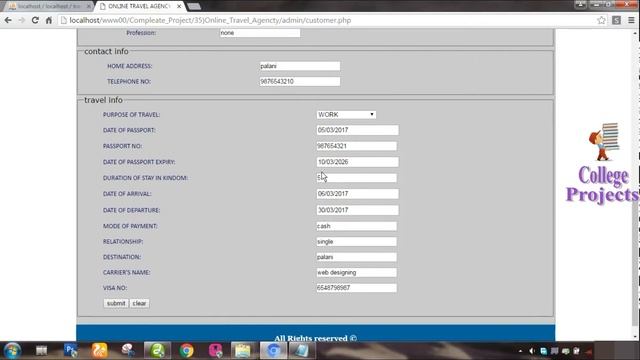Clear the customer form
The height and width of the screenshot is (360, 640).
click(139, 303)
